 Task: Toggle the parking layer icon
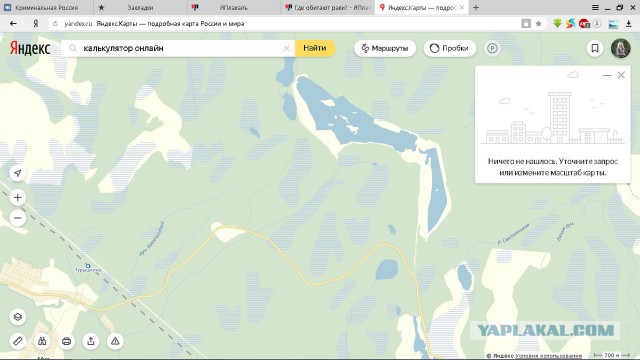click(x=492, y=48)
